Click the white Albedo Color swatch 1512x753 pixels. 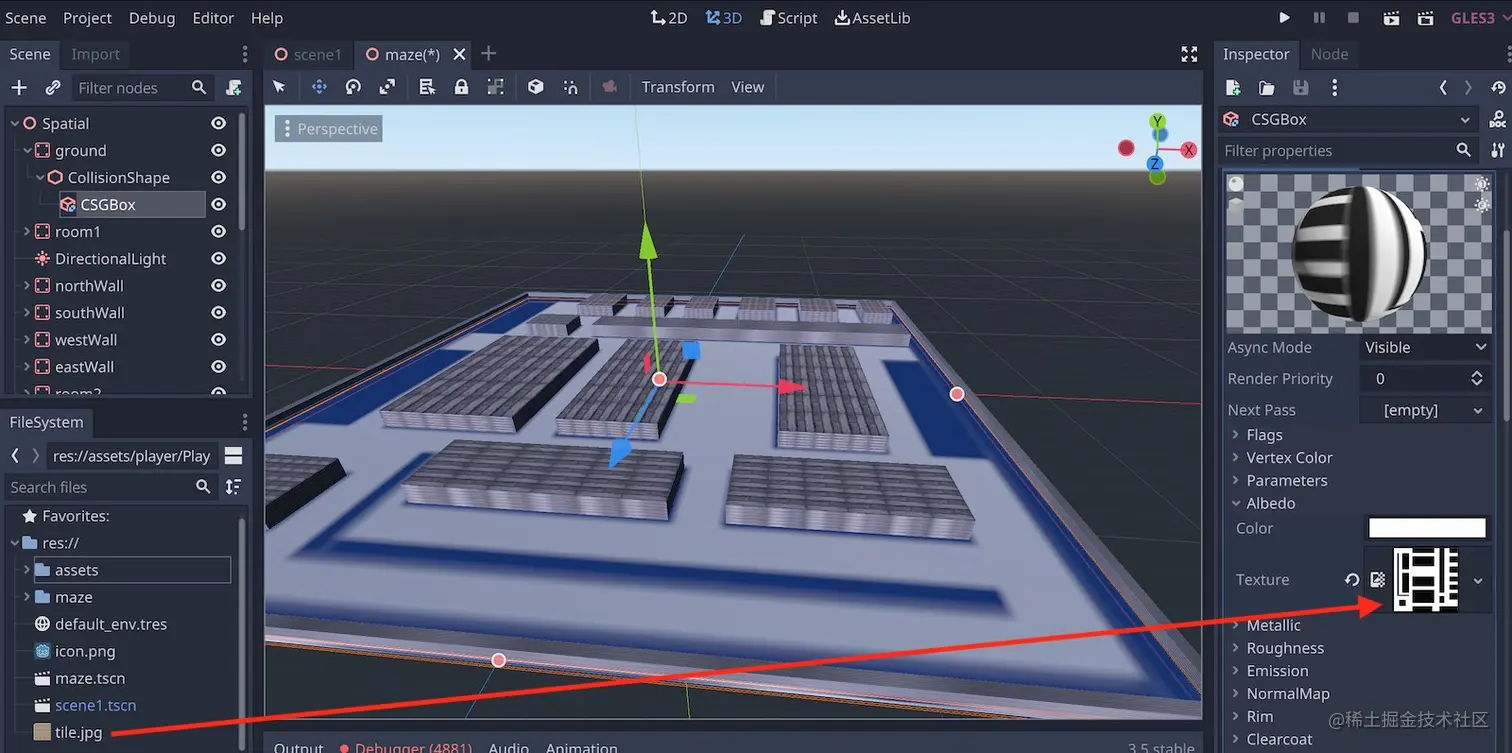pyautogui.click(x=1427, y=528)
